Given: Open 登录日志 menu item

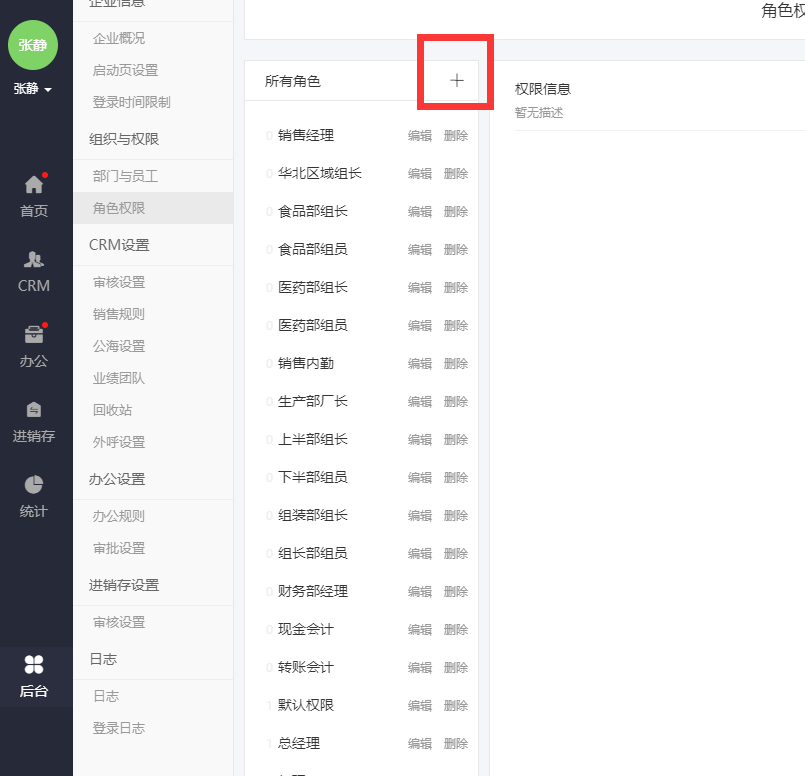Looking at the screenshot, I should (119, 728).
